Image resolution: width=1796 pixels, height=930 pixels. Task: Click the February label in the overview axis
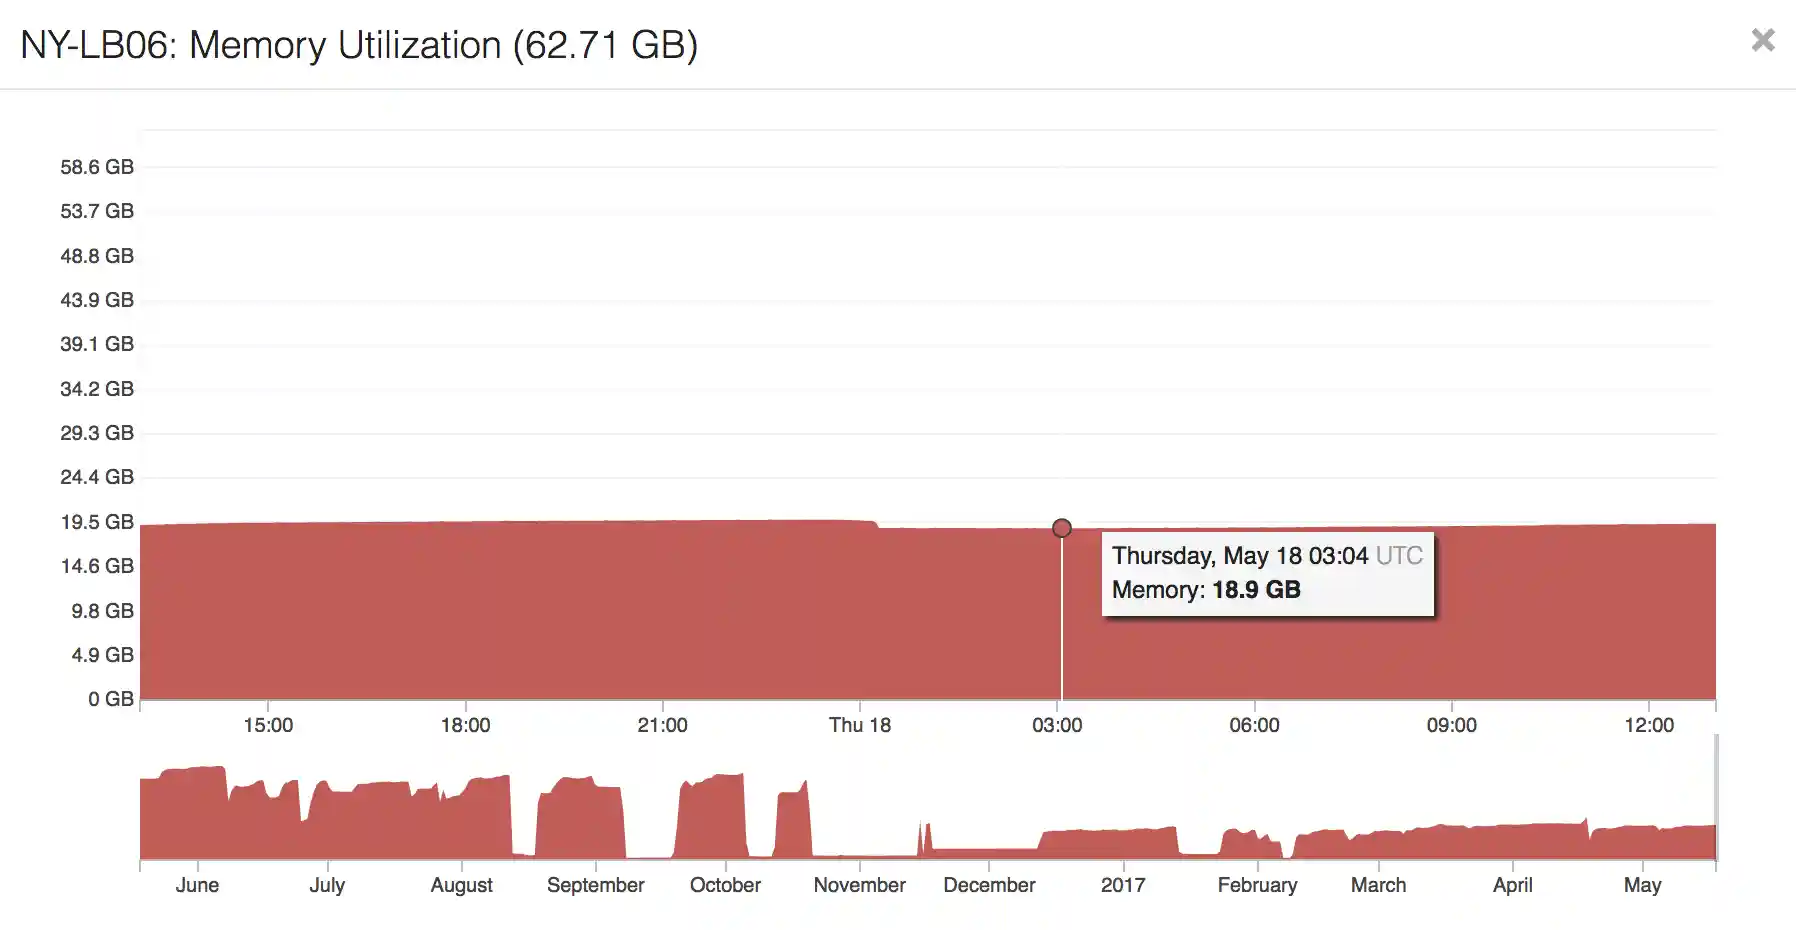[1257, 885]
